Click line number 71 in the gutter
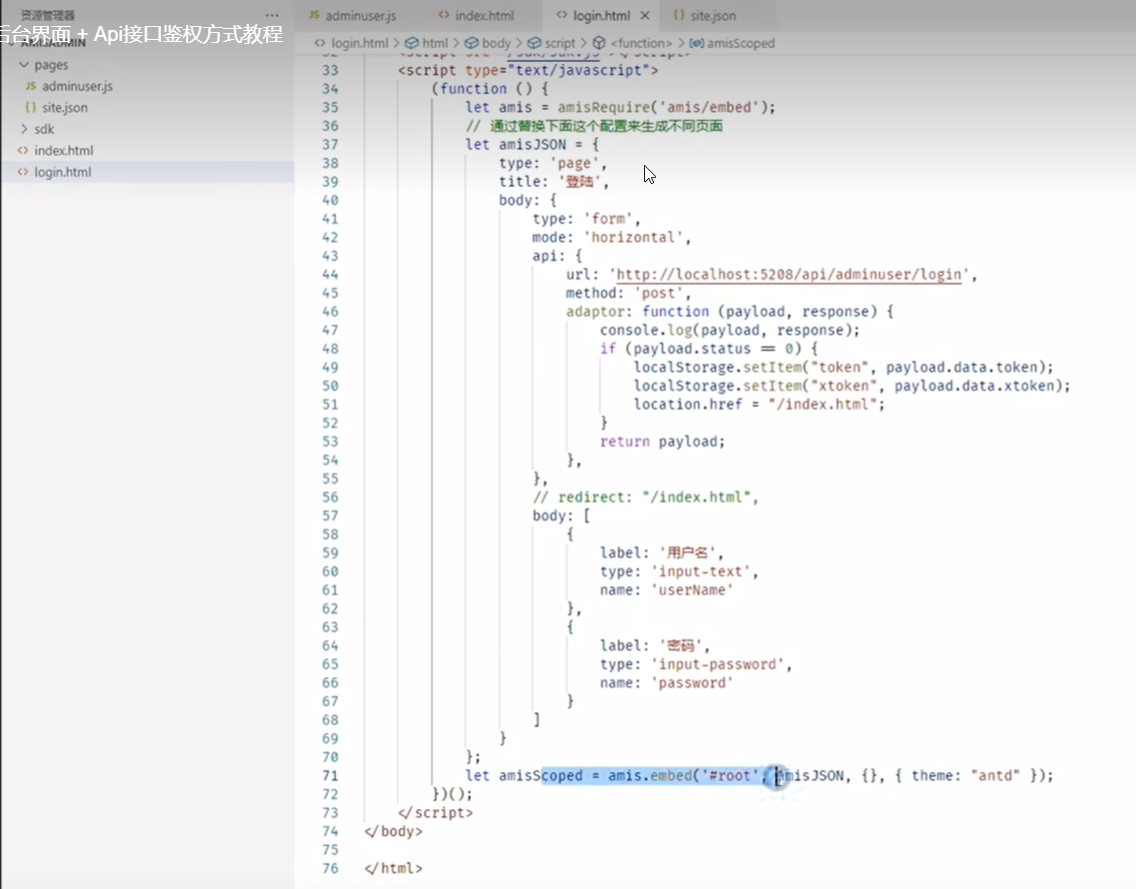Image resolution: width=1136 pixels, height=889 pixels. 330,776
